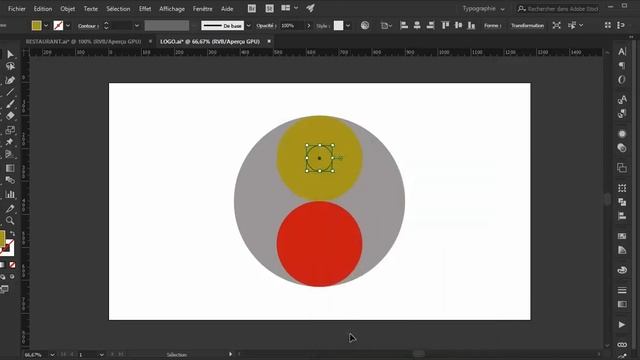Select the Eyedropper tool

coord(10,209)
